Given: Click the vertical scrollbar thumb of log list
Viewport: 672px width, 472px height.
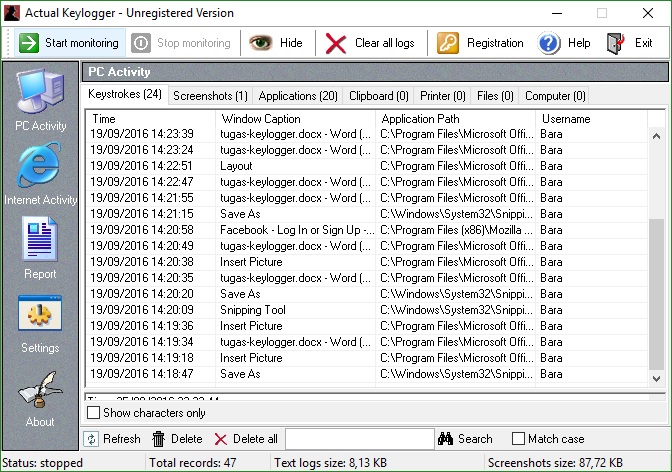Looking at the screenshot, I should tap(656, 294).
